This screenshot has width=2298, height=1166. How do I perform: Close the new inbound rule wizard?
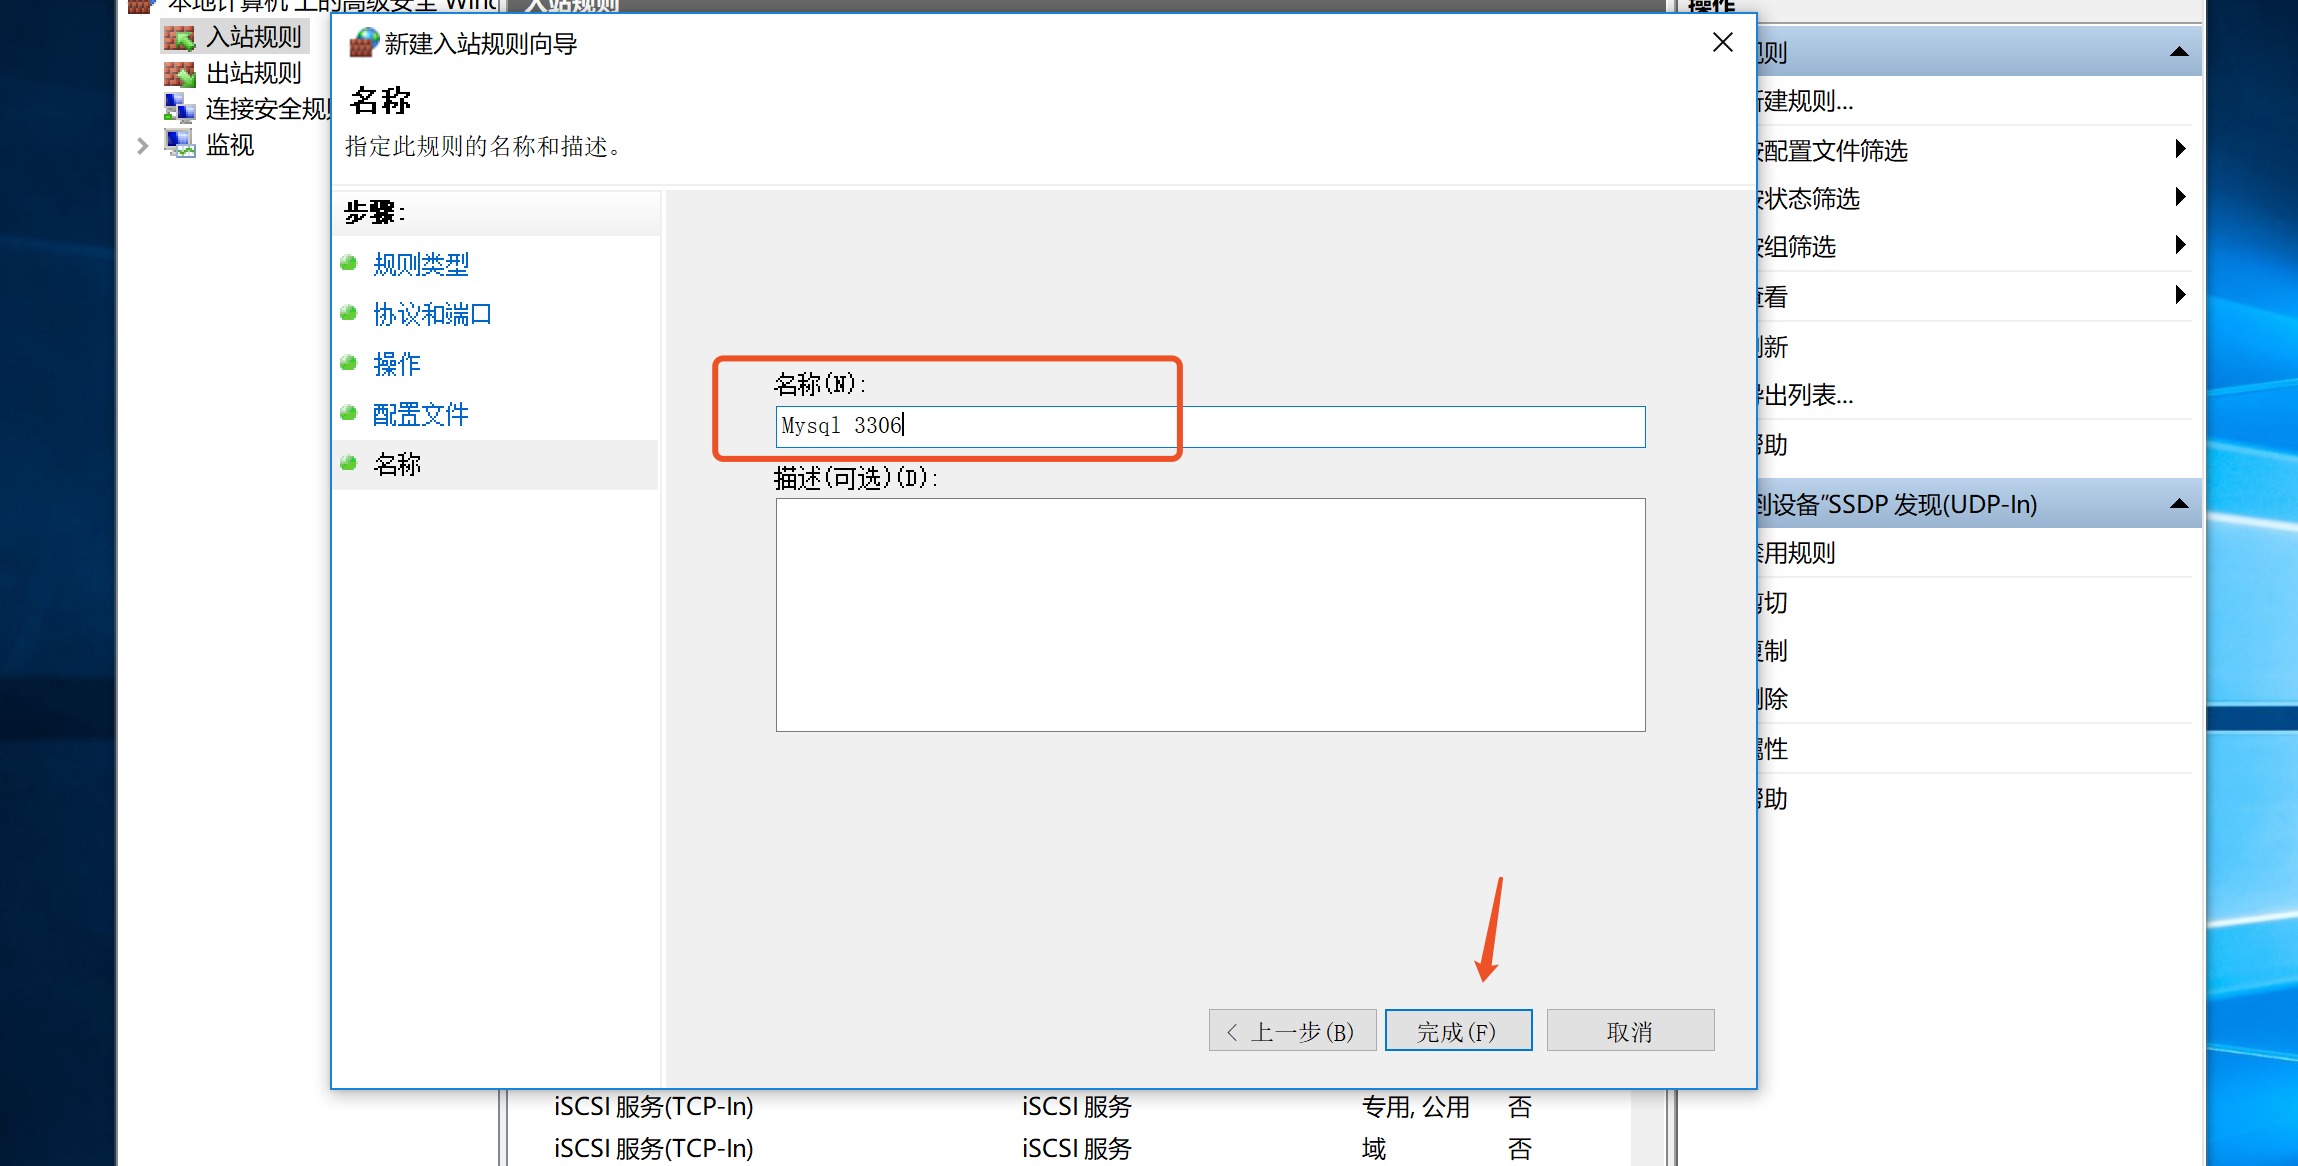tap(1722, 43)
